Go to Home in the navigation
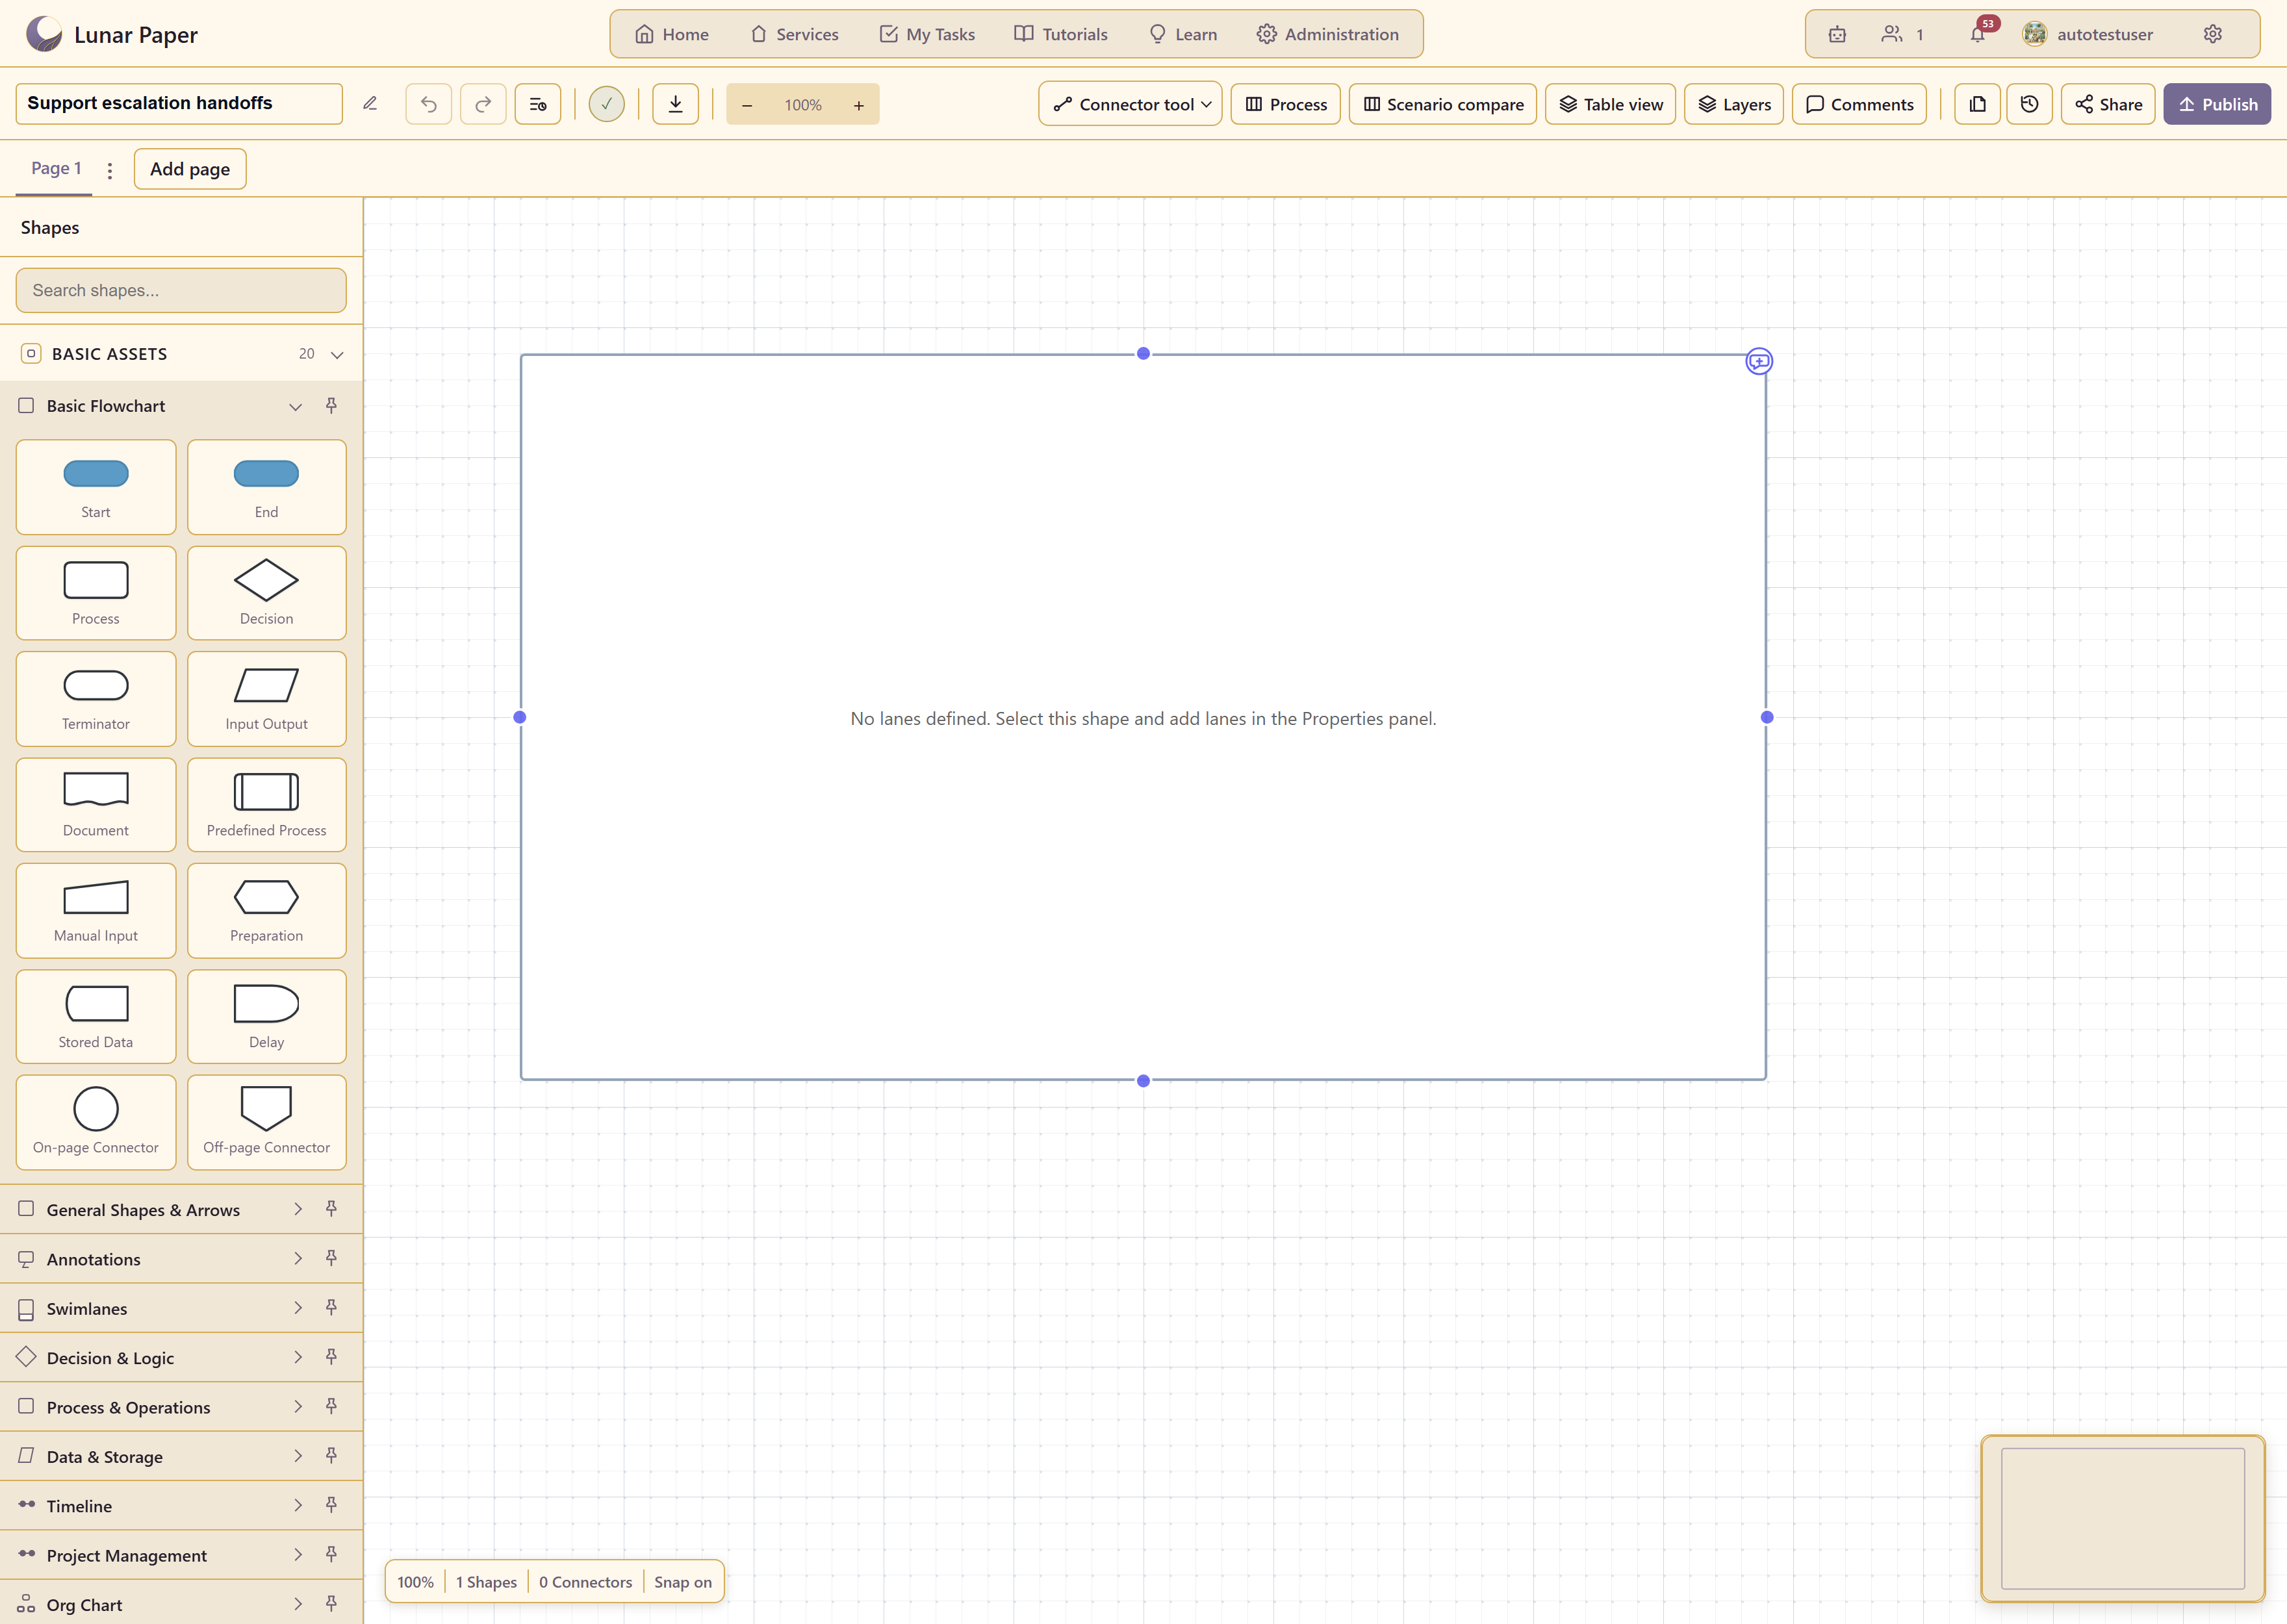The image size is (2287, 1624). coord(672,34)
